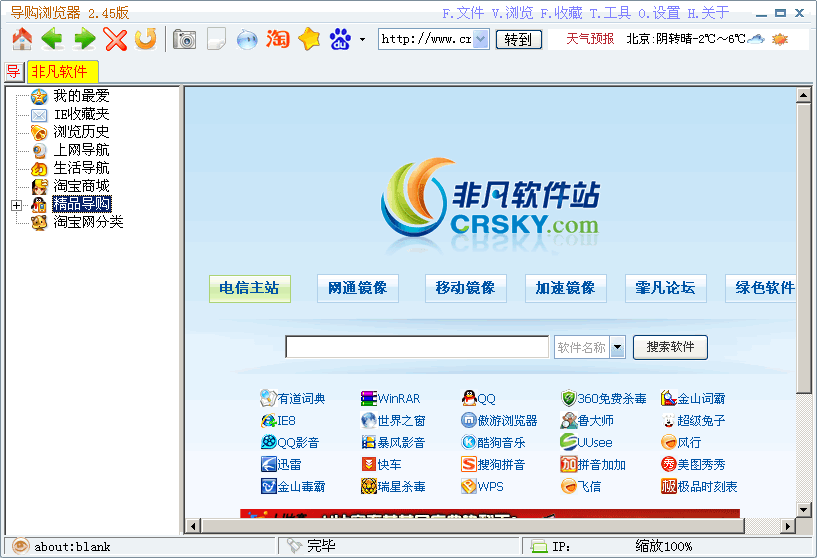Open the arrow dropdown beside Baidu icon

tap(362, 40)
